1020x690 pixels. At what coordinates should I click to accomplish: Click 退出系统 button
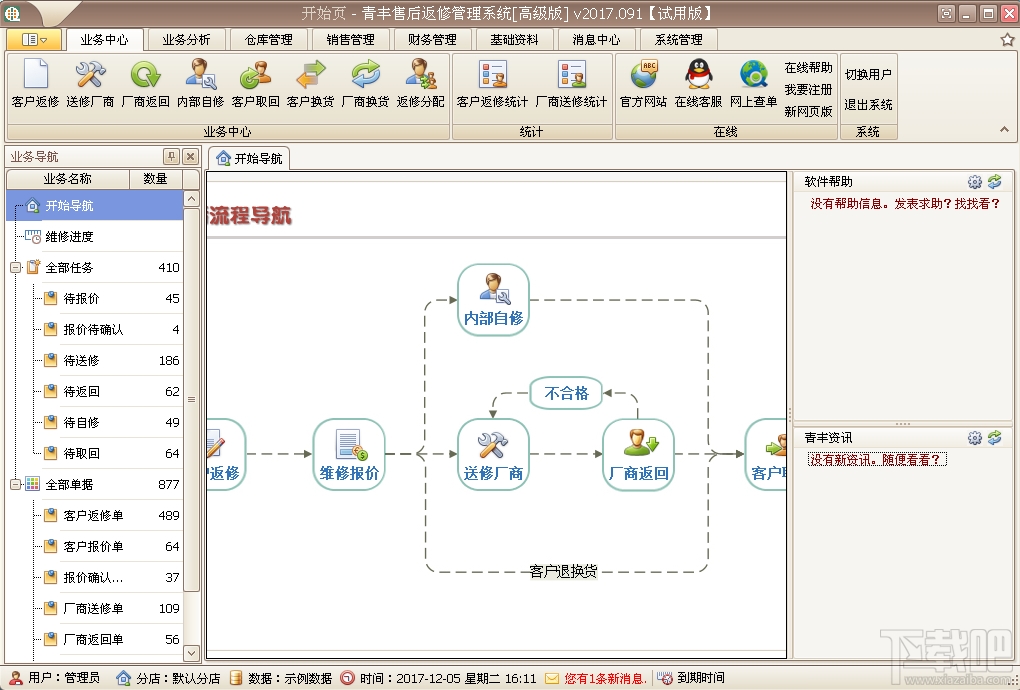pyautogui.click(x=868, y=105)
